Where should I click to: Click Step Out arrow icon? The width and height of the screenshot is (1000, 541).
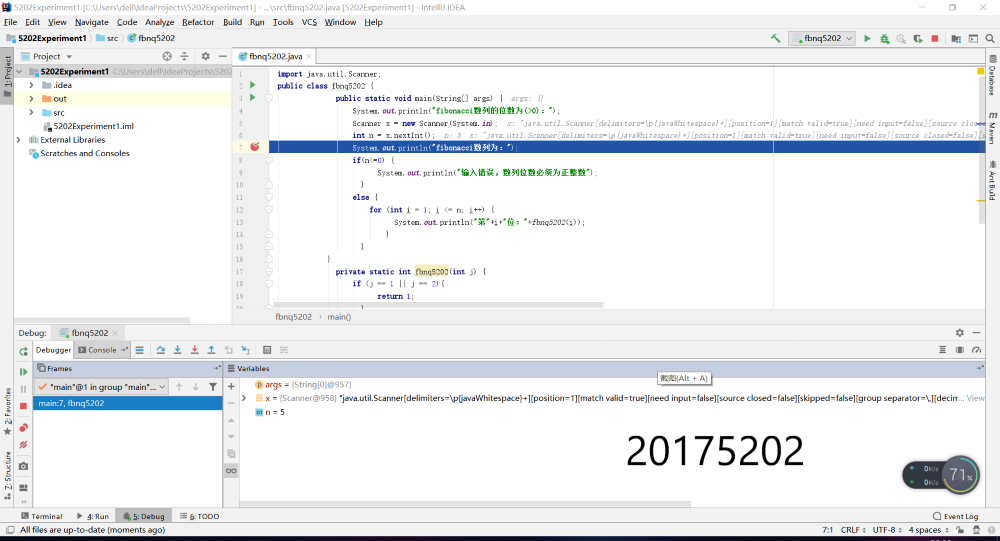[211, 350]
